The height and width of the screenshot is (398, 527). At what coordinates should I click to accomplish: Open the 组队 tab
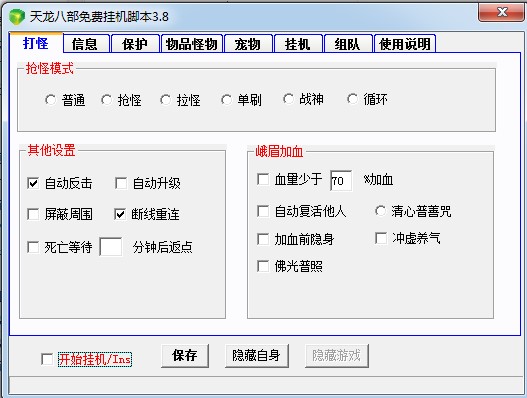tap(348, 44)
